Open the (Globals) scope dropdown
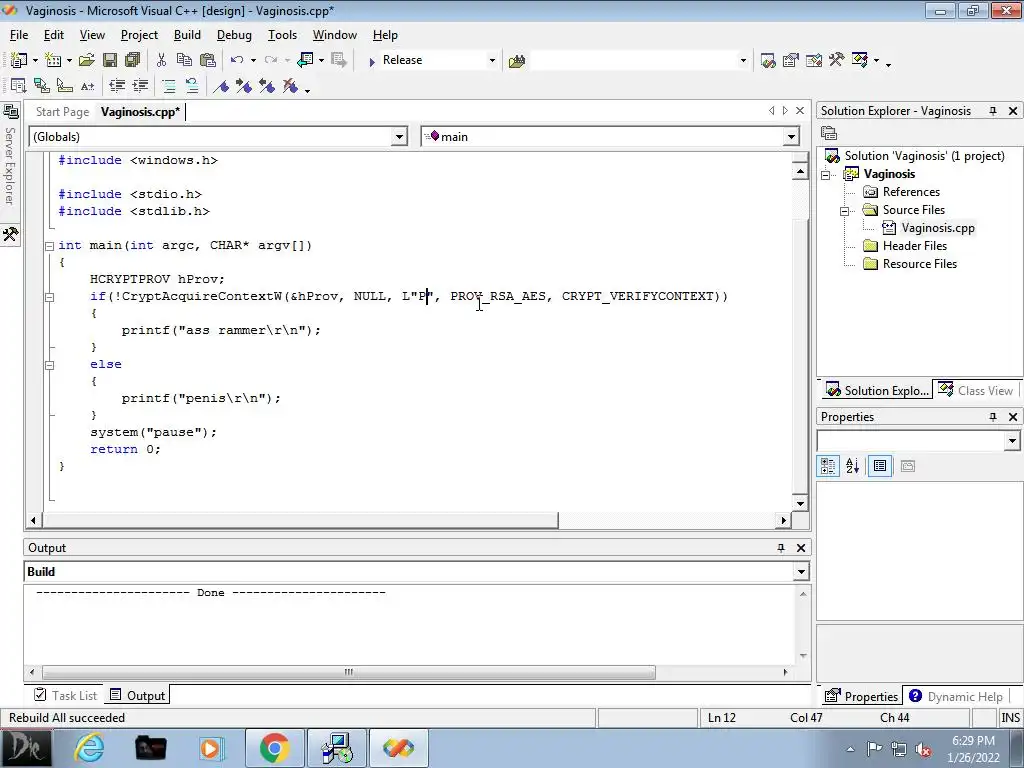Image resolution: width=1024 pixels, height=768 pixels. [x=399, y=136]
